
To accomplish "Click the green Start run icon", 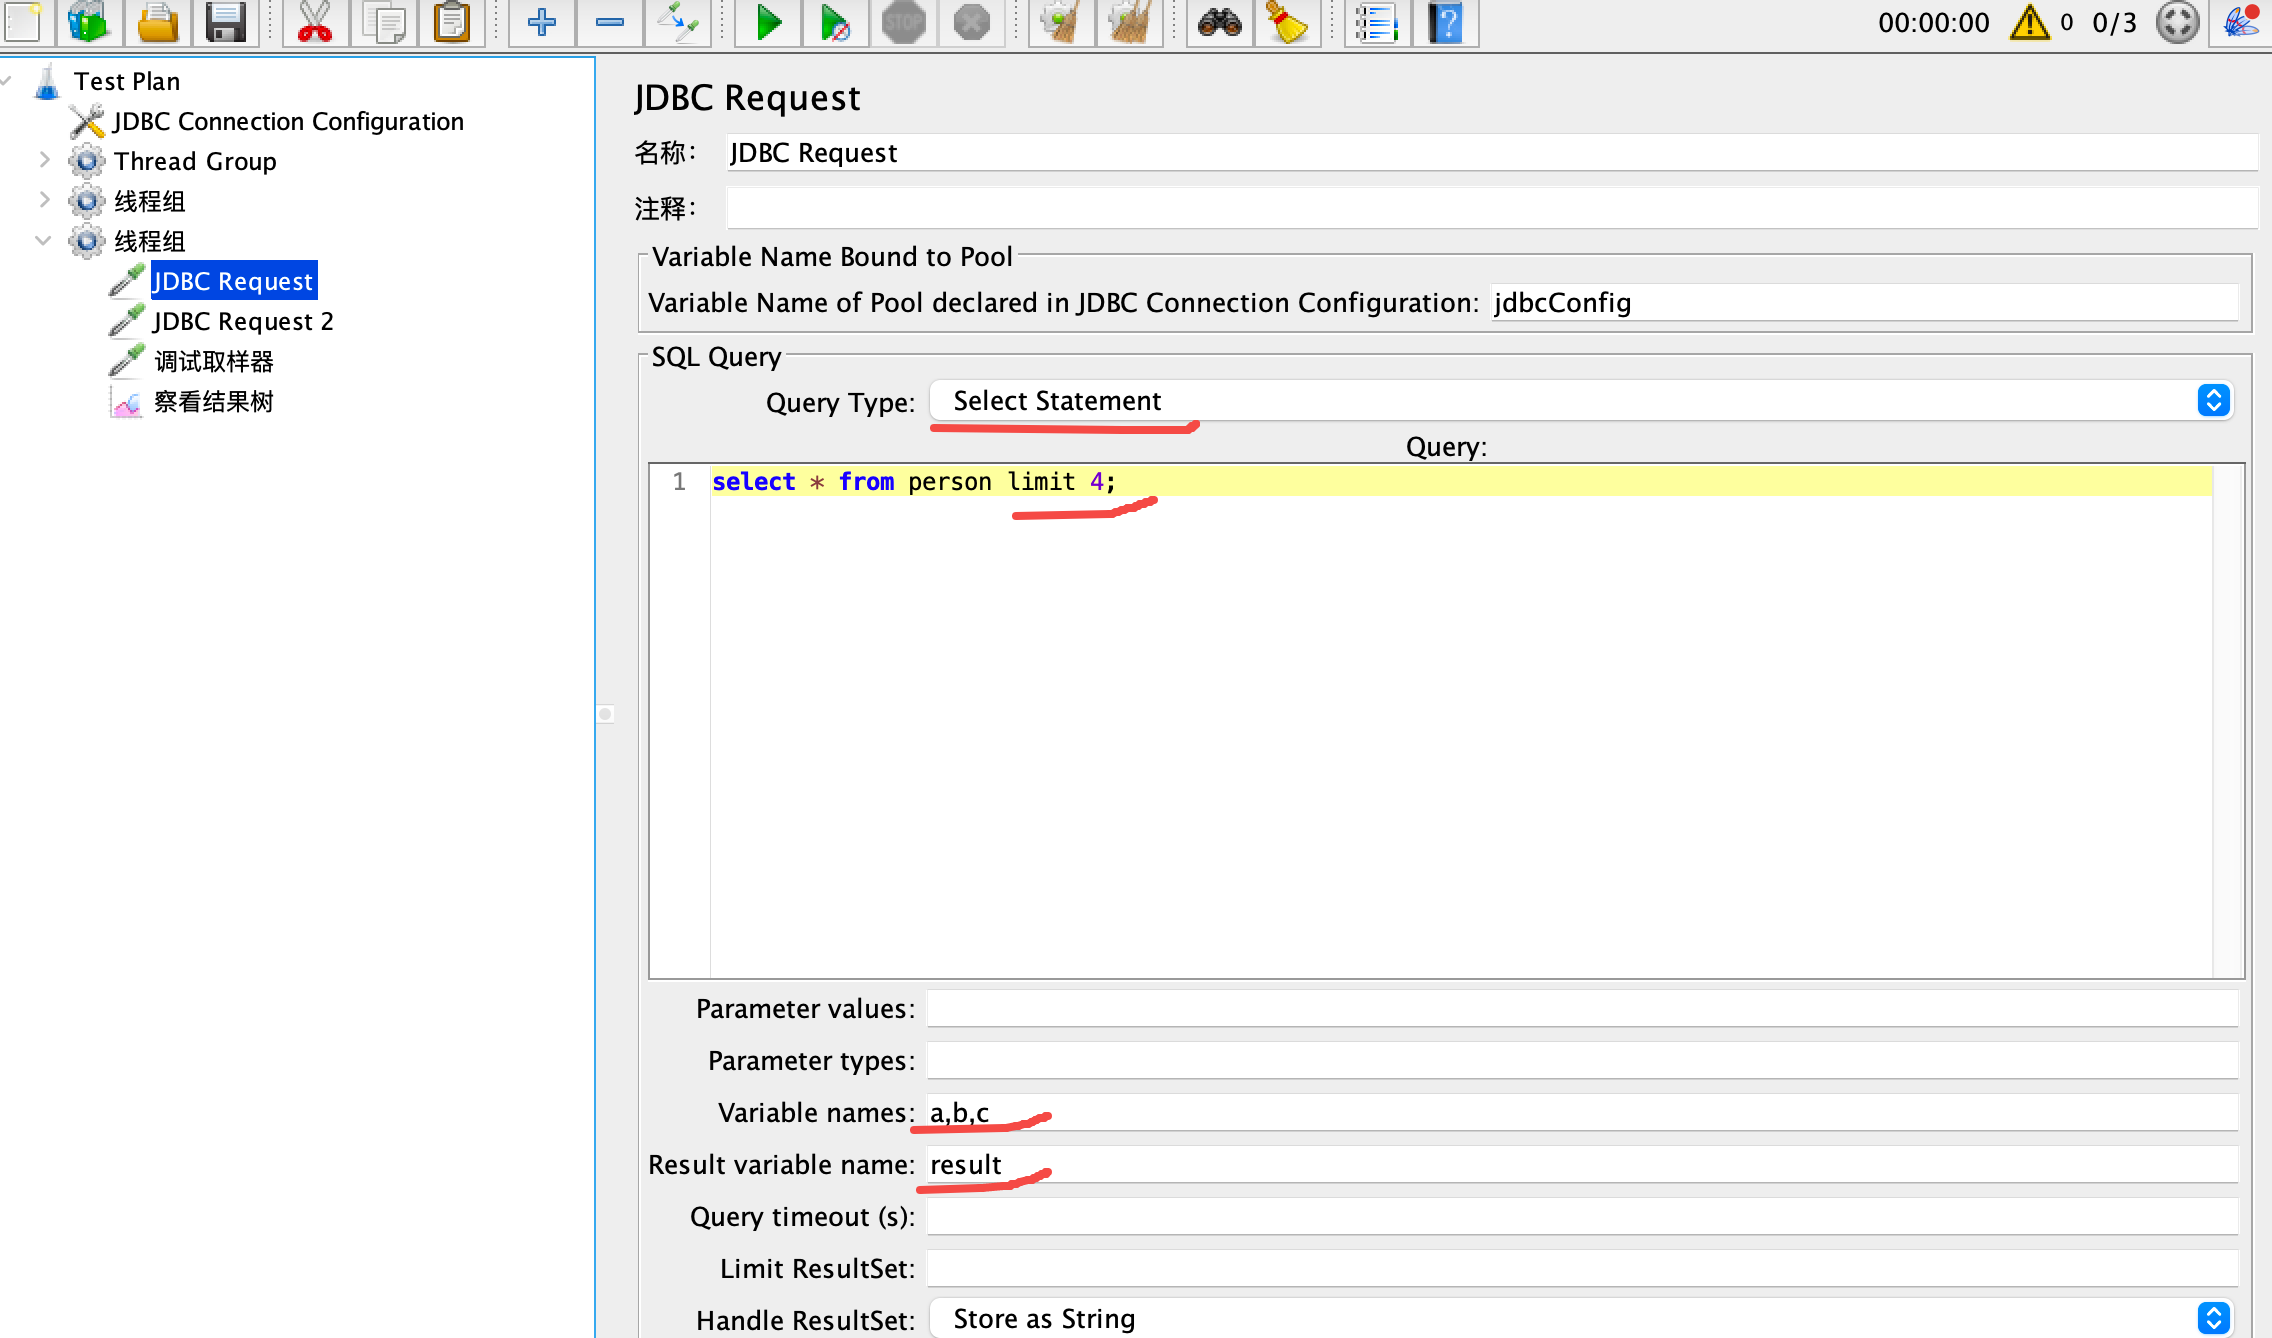I will [768, 22].
